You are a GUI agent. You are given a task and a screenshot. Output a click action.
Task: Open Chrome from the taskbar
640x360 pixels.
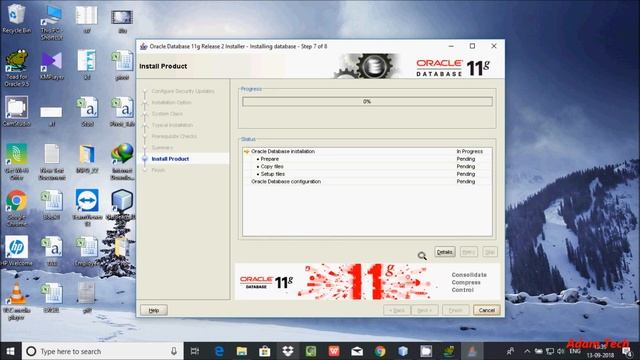click(380, 351)
